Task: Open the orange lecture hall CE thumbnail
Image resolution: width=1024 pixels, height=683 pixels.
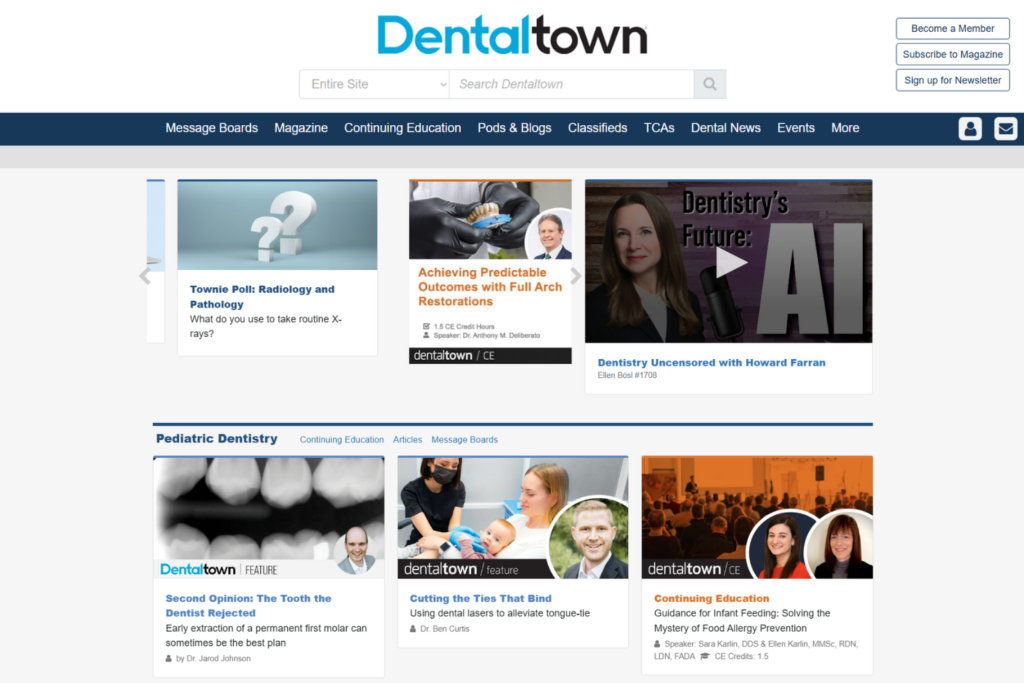Action: (x=758, y=517)
